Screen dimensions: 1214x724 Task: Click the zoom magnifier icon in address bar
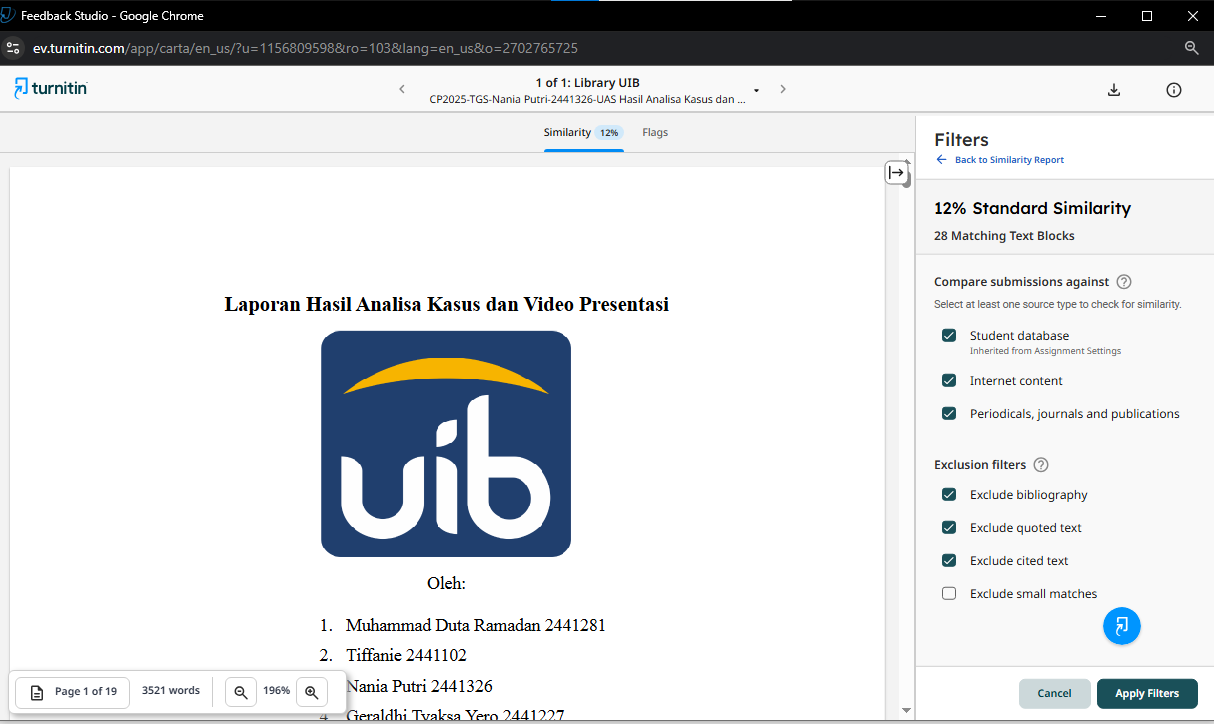pyautogui.click(x=1191, y=48)
